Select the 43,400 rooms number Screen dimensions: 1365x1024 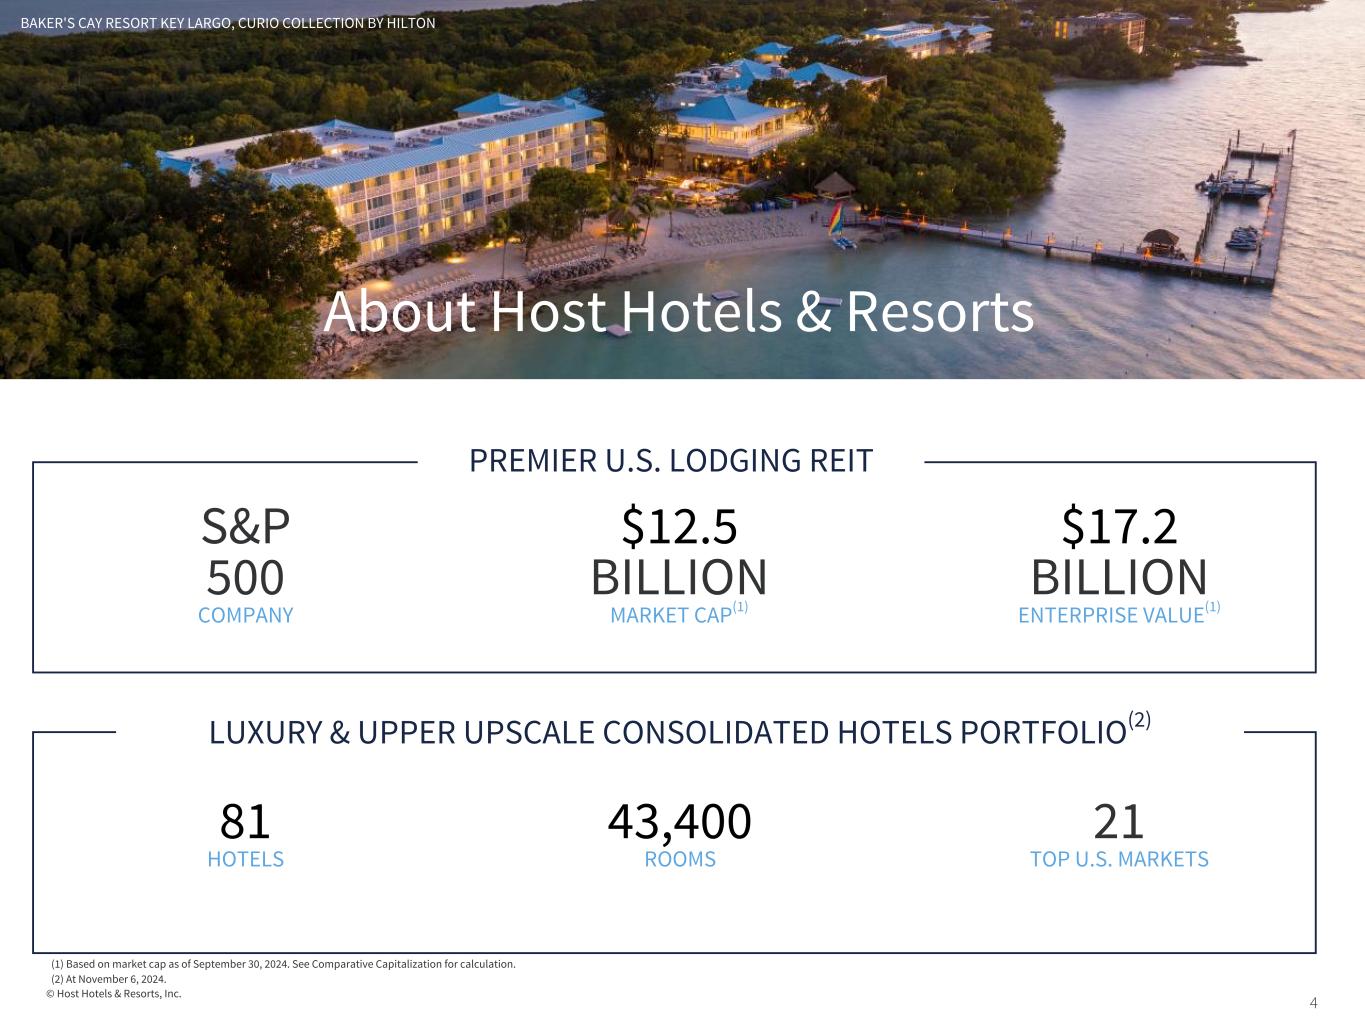click(679, 821)
